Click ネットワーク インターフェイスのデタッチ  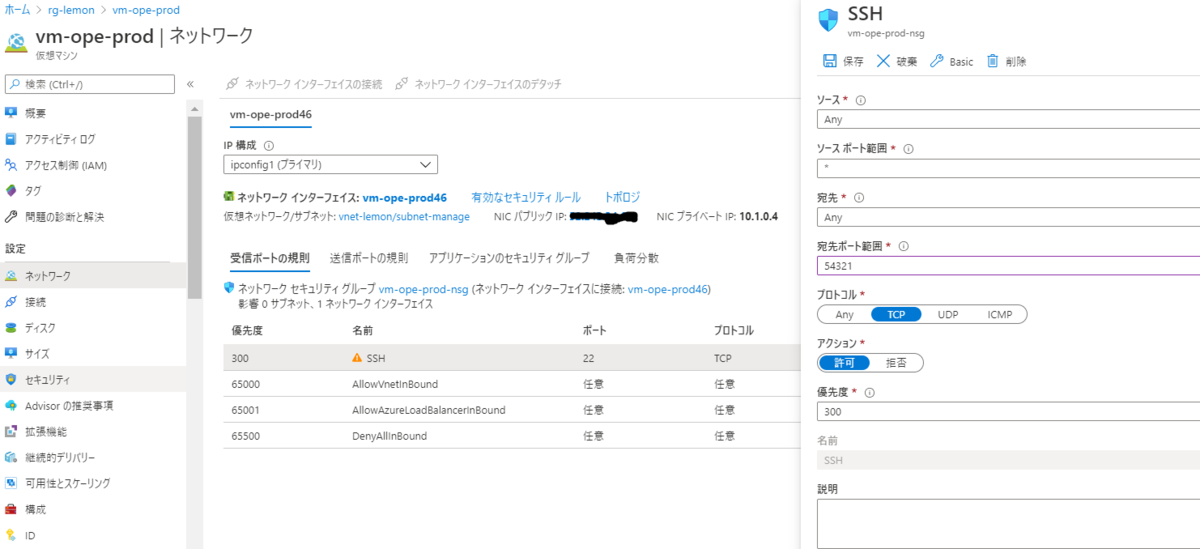pyautogui.click(x=479, y=84)
